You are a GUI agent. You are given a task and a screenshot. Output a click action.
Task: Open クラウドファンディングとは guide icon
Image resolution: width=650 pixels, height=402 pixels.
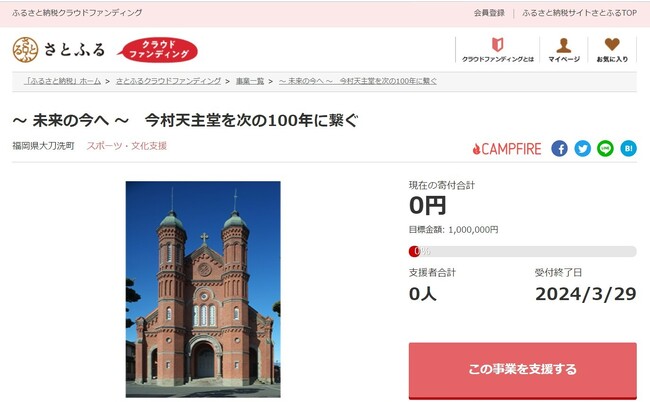click(498, 50)
